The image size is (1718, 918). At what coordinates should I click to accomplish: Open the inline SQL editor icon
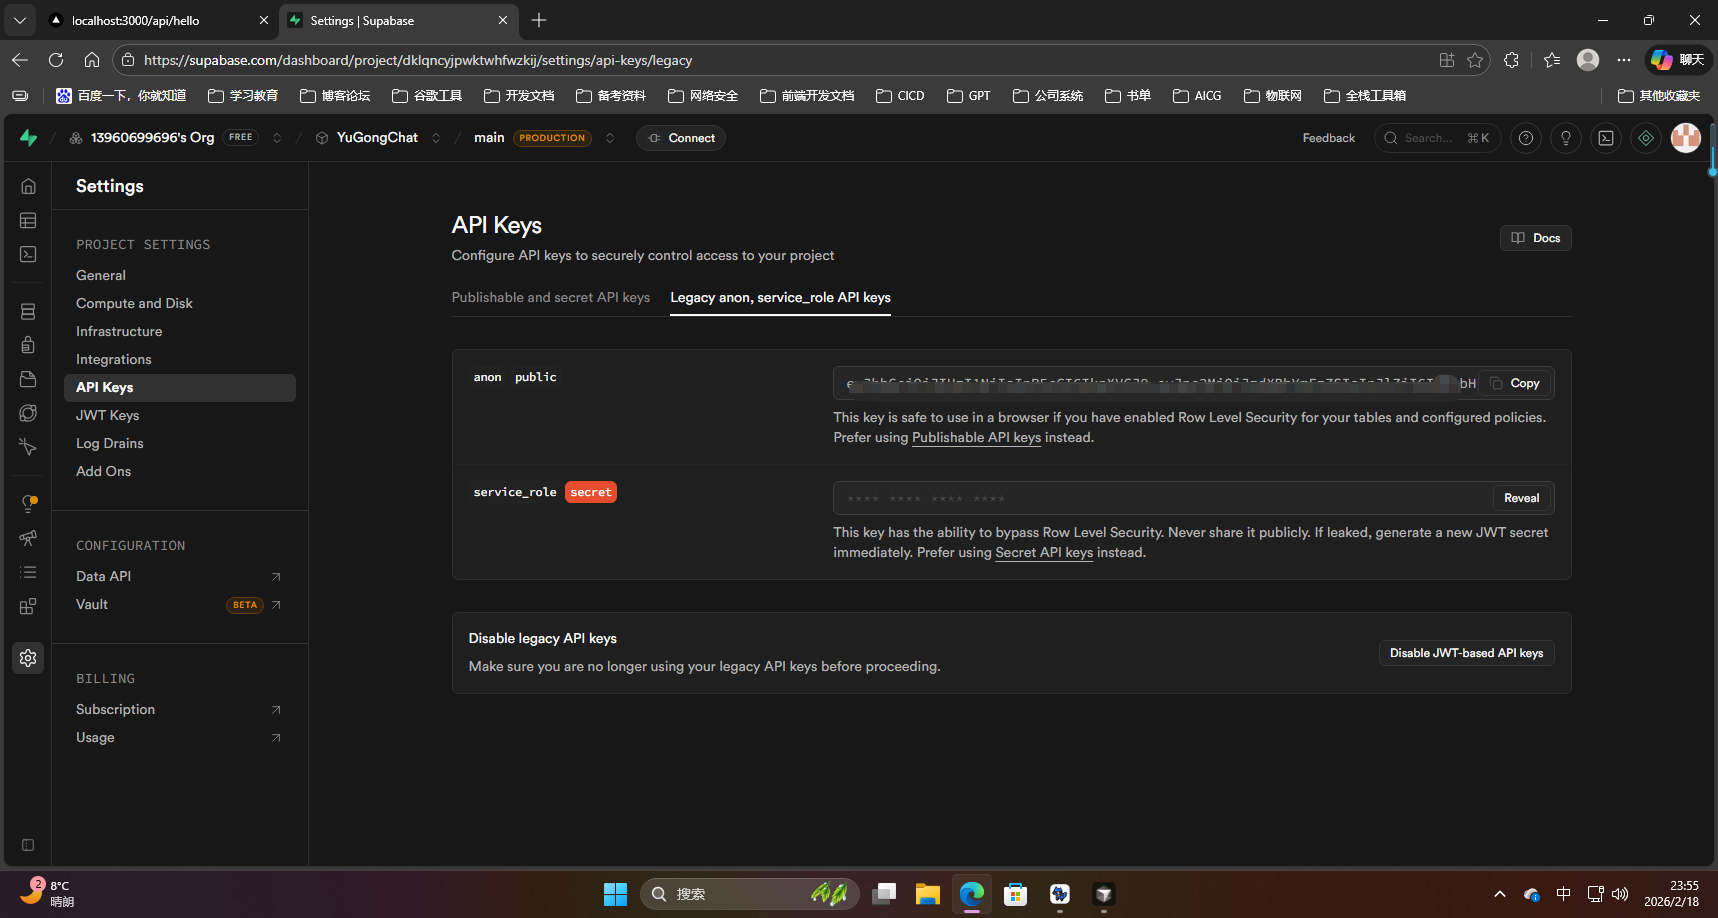(x=1606, y=138)
